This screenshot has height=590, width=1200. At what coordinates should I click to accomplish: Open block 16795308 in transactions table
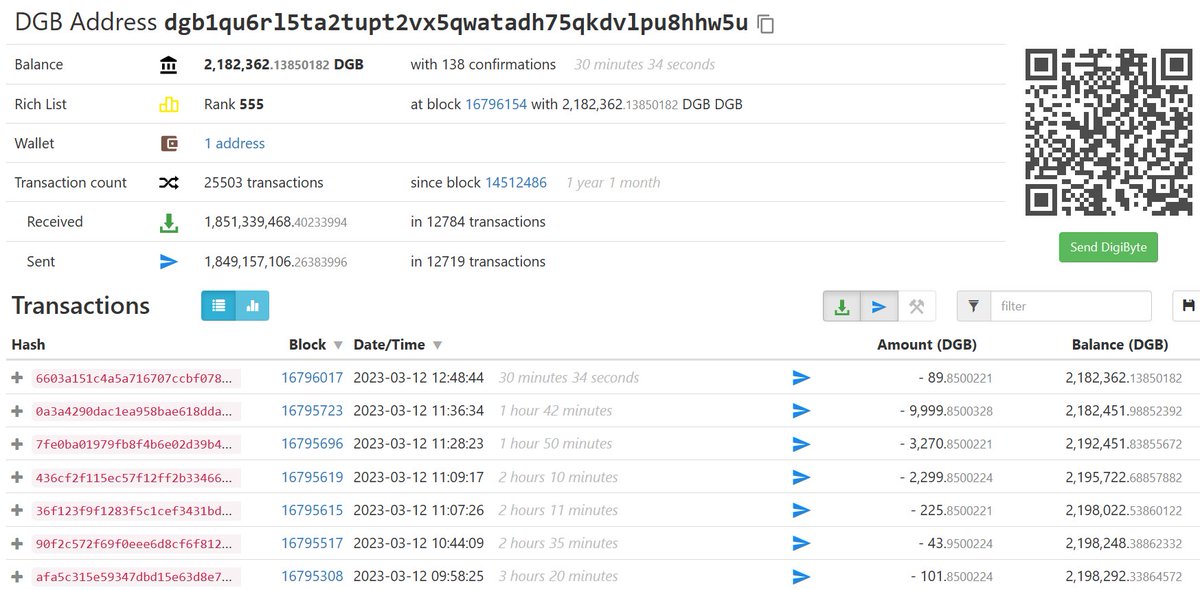click(x=312, y=576)
